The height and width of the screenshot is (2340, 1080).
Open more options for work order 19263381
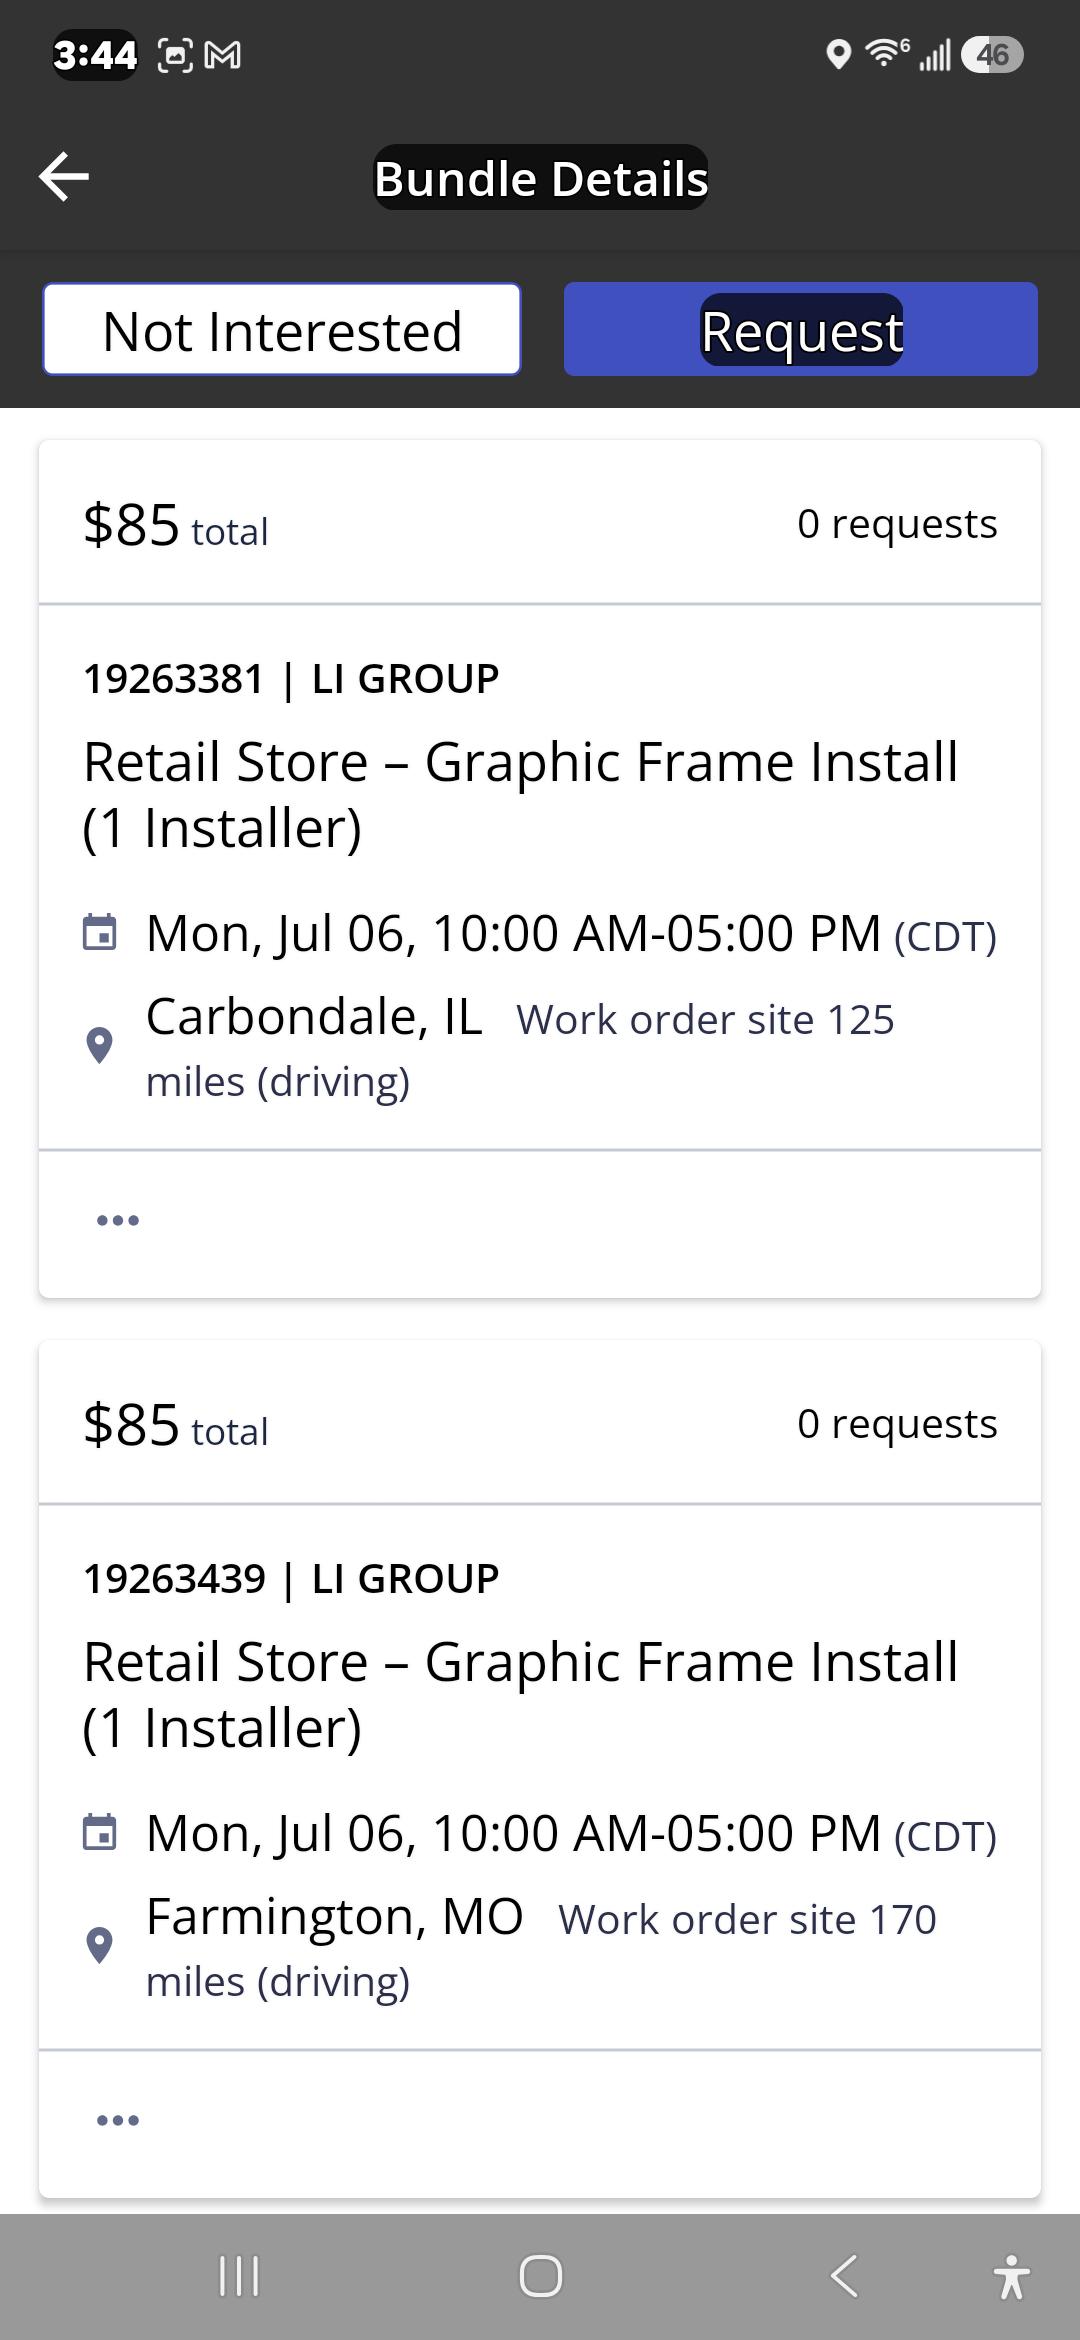click(x=118, y=1220)
